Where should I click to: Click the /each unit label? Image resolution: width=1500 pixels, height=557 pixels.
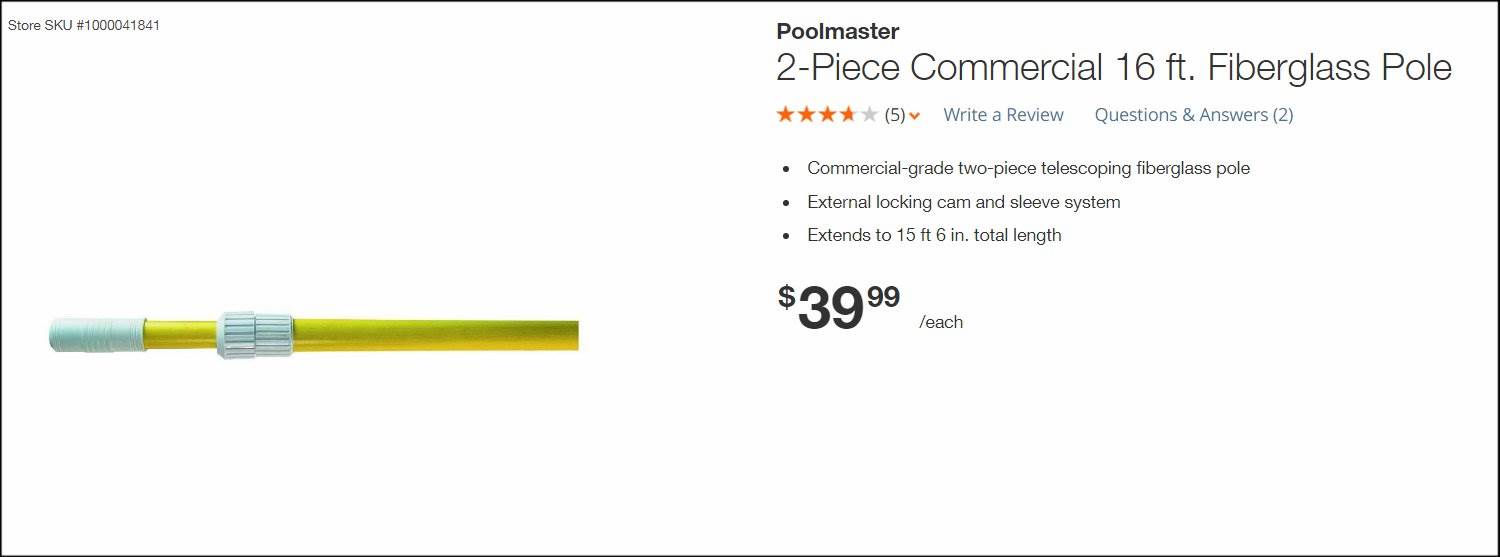[941, 322]
